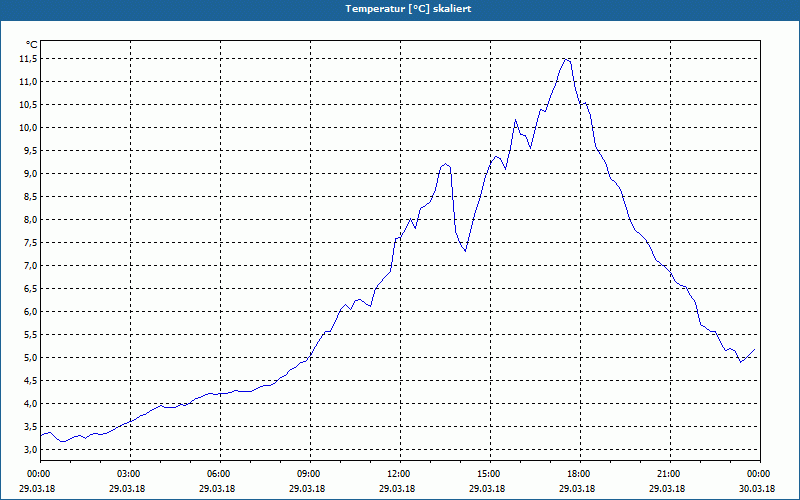Click the 6,5 y-axis value

point(30,288)
